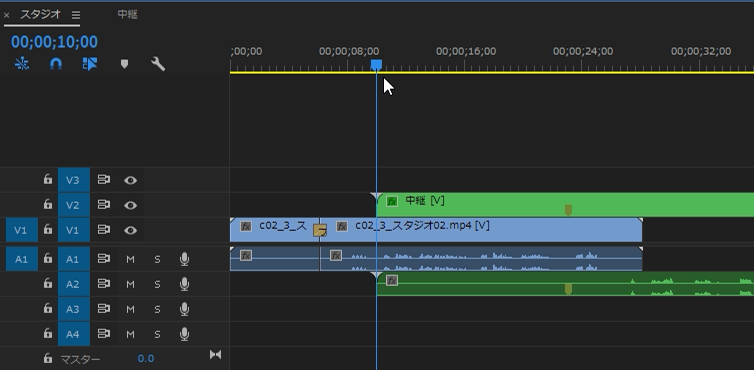
Task: Enable voice-over record on A1
Action: 184,259
